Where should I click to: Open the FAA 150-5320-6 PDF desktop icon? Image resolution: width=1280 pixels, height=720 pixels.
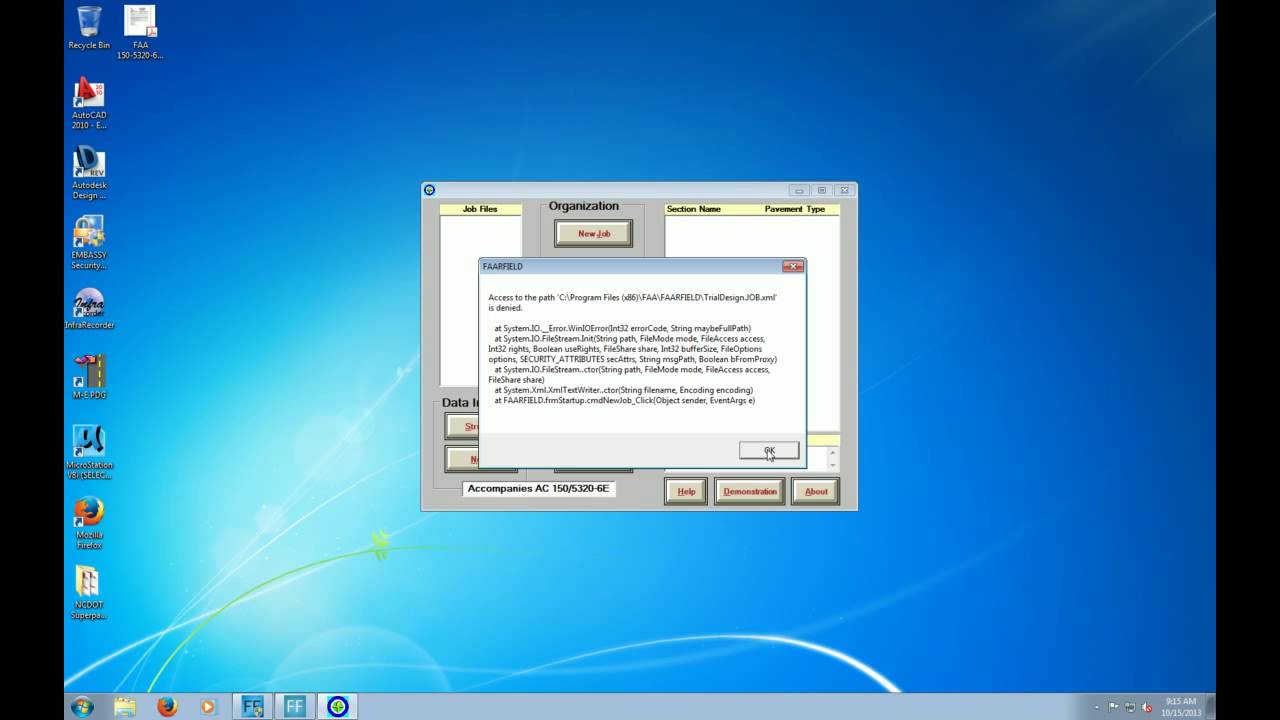pyautogui.click(x=140, y=33)
